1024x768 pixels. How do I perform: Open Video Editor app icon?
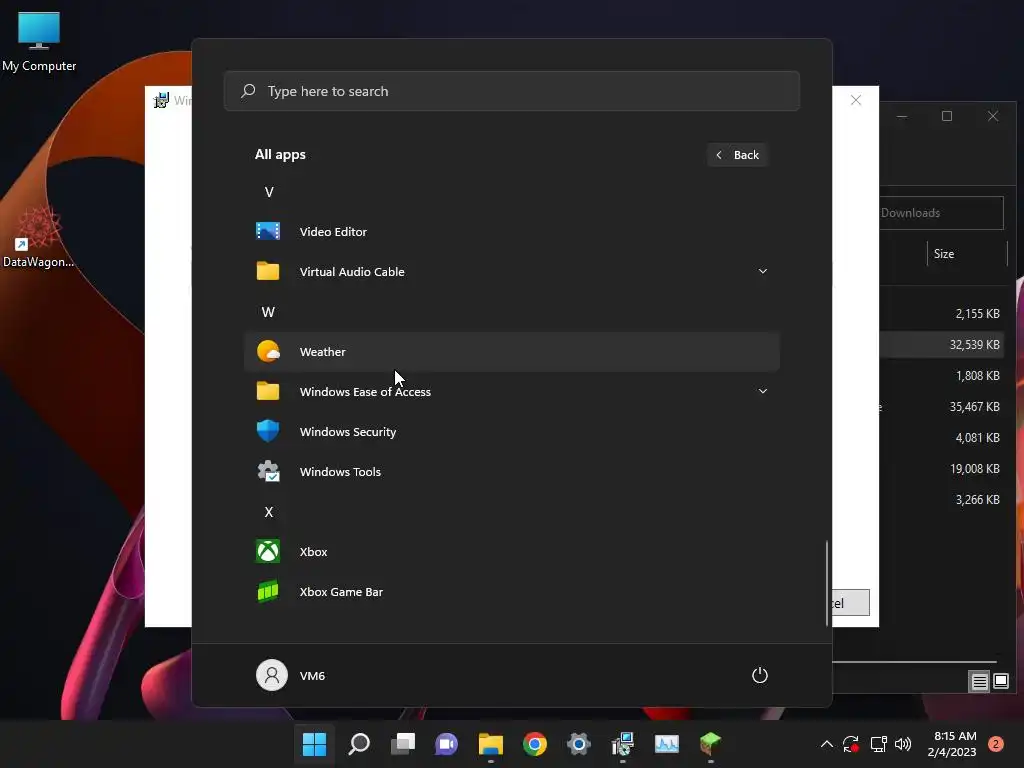pos(268,231)
